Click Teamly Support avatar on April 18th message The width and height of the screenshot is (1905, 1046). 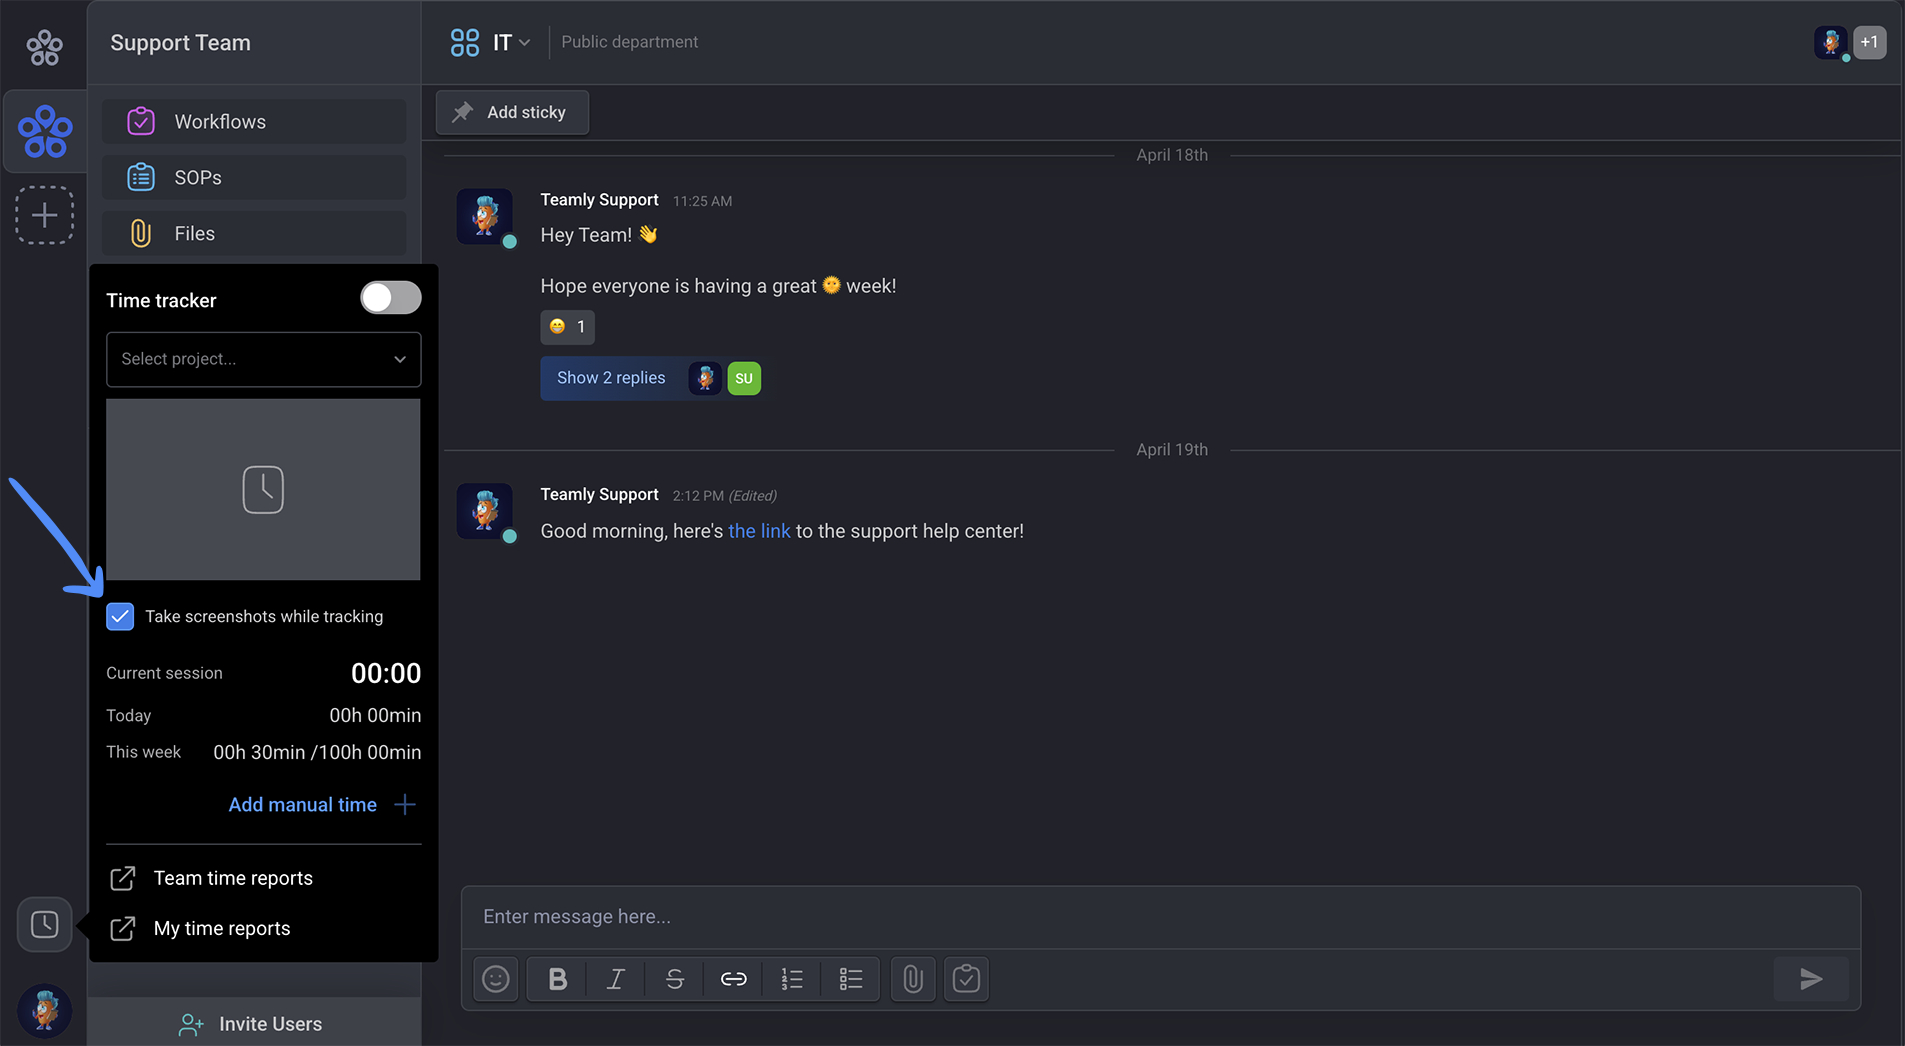pos(485,216)
